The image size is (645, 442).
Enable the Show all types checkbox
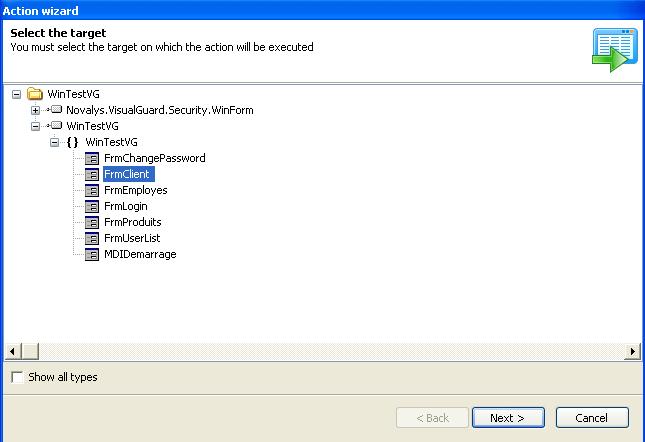tap(16, 377)
